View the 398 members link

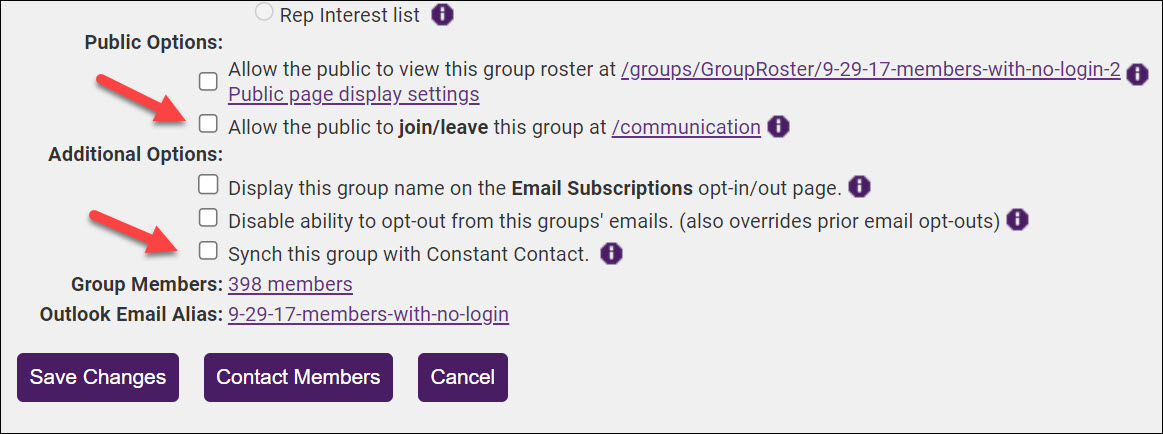290,284
